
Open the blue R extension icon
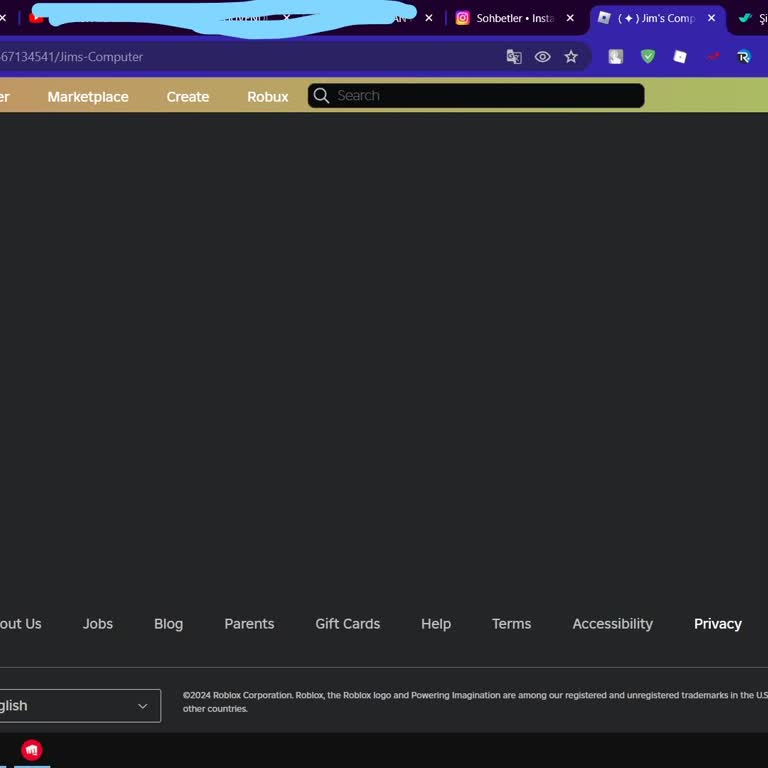click(744, 57)
